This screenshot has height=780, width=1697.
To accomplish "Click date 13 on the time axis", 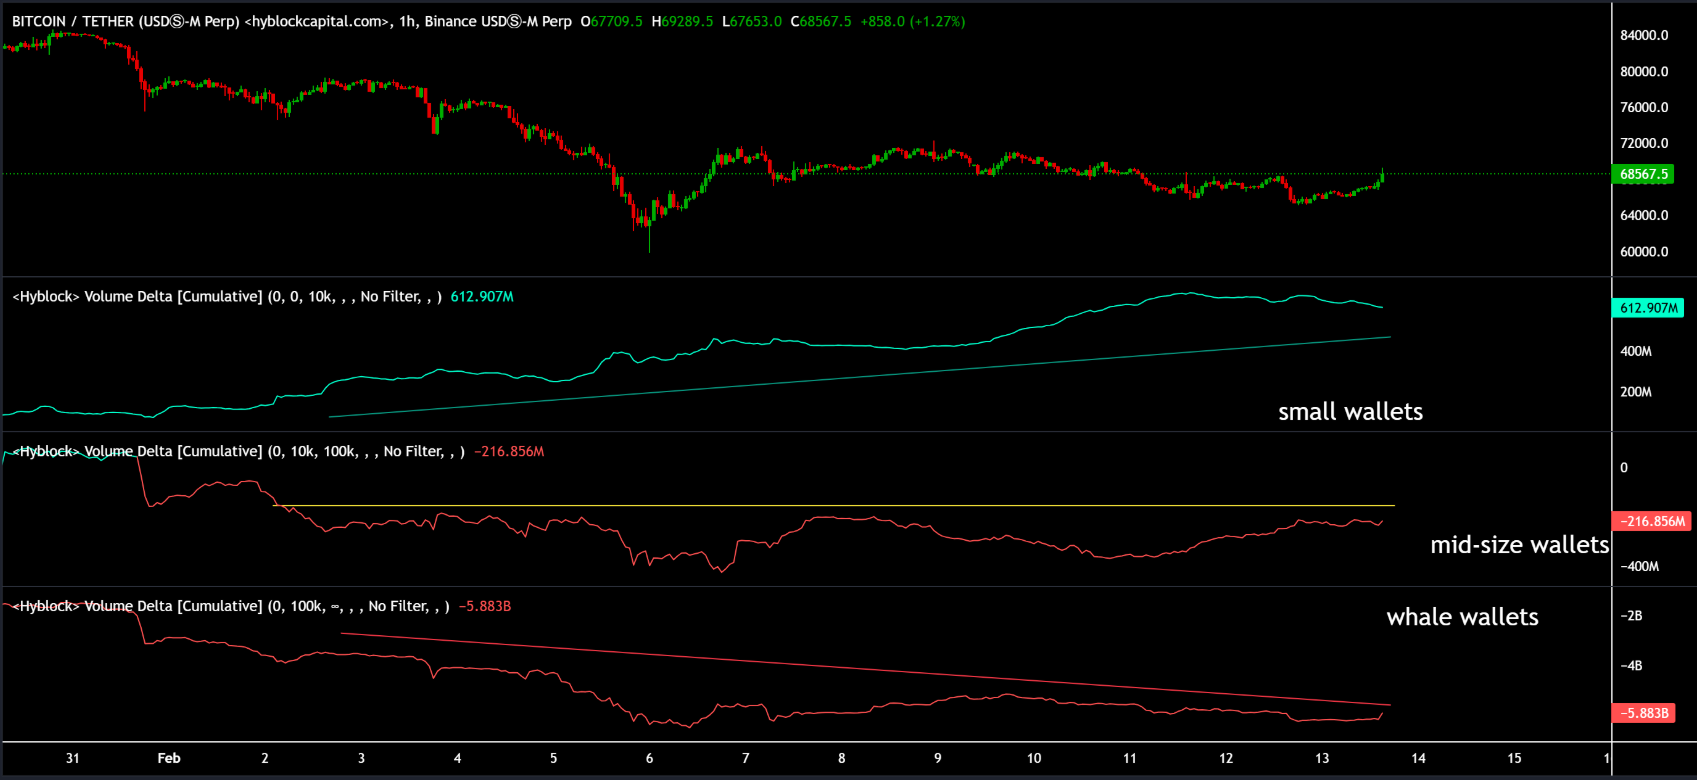I will coord(1322,758).
